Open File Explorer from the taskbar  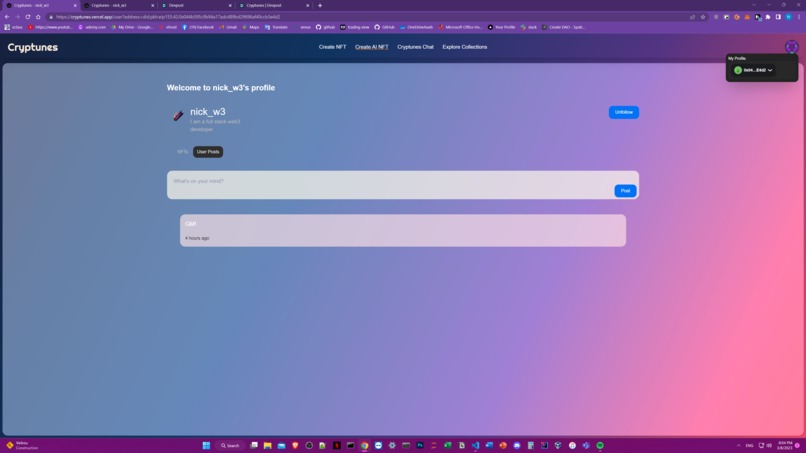[267, 445]
